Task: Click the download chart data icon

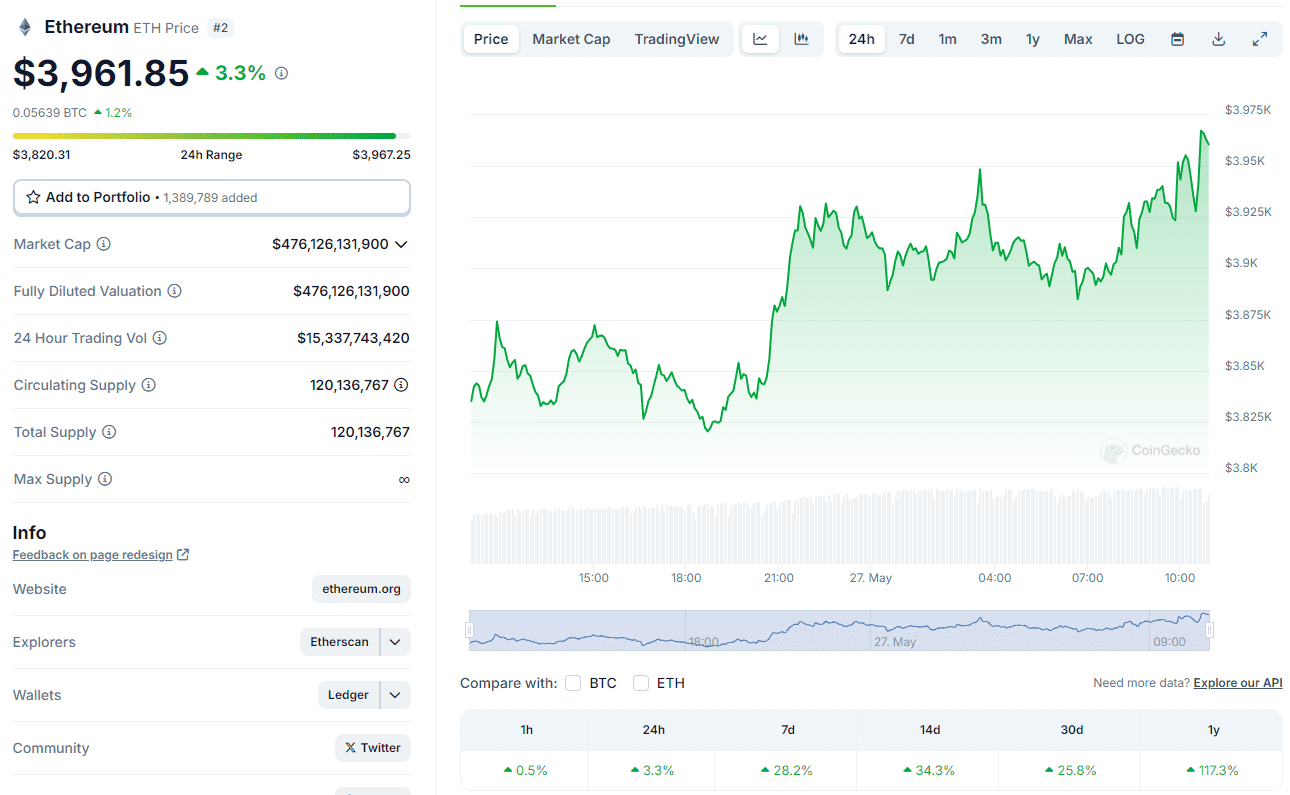Action: (1218, 39)
